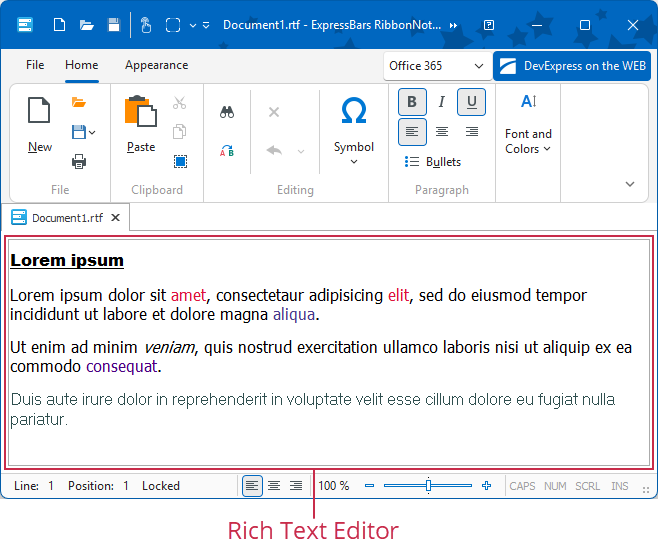Click the Lorem ipsum heading text
The image size is (658, 540).
67,261
